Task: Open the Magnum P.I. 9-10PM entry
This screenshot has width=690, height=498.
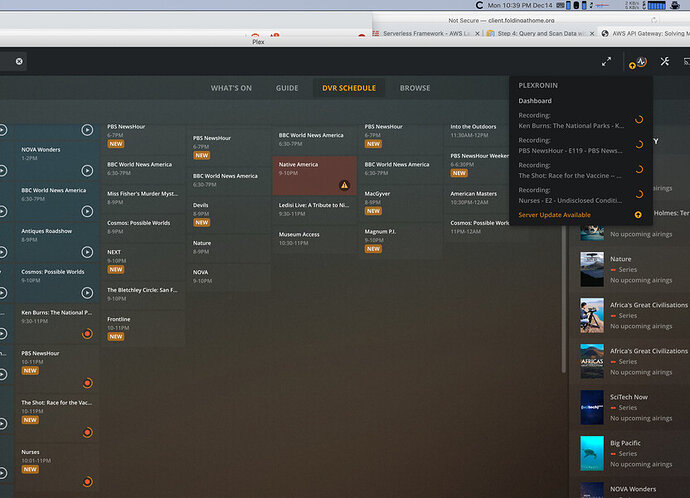Action: pyautogui.click(x=400, y=241)
